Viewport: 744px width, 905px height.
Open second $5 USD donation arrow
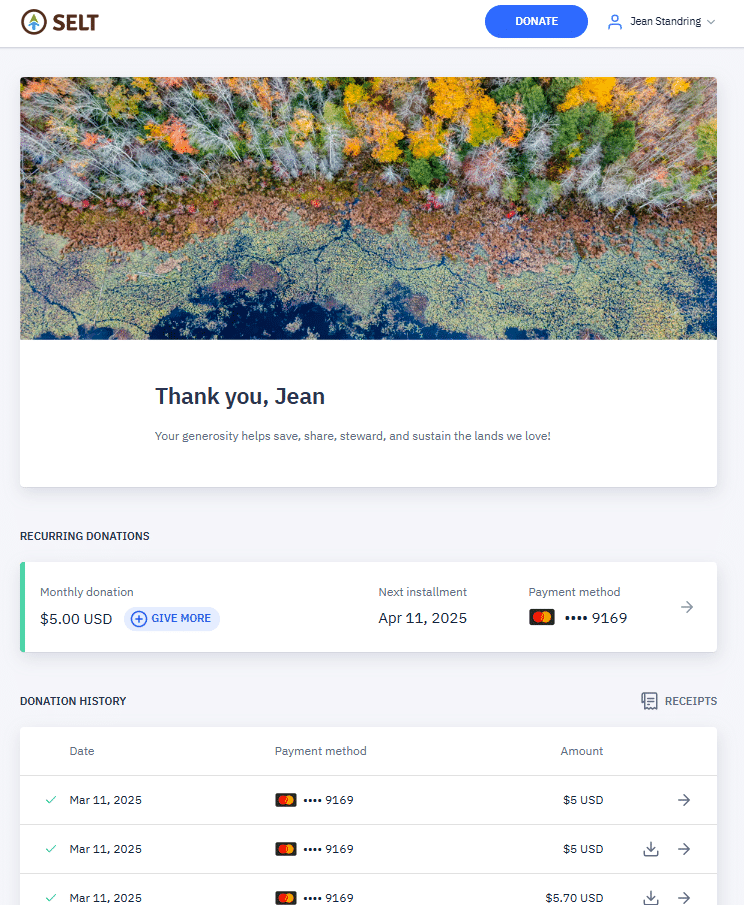[x=684, y=849]
